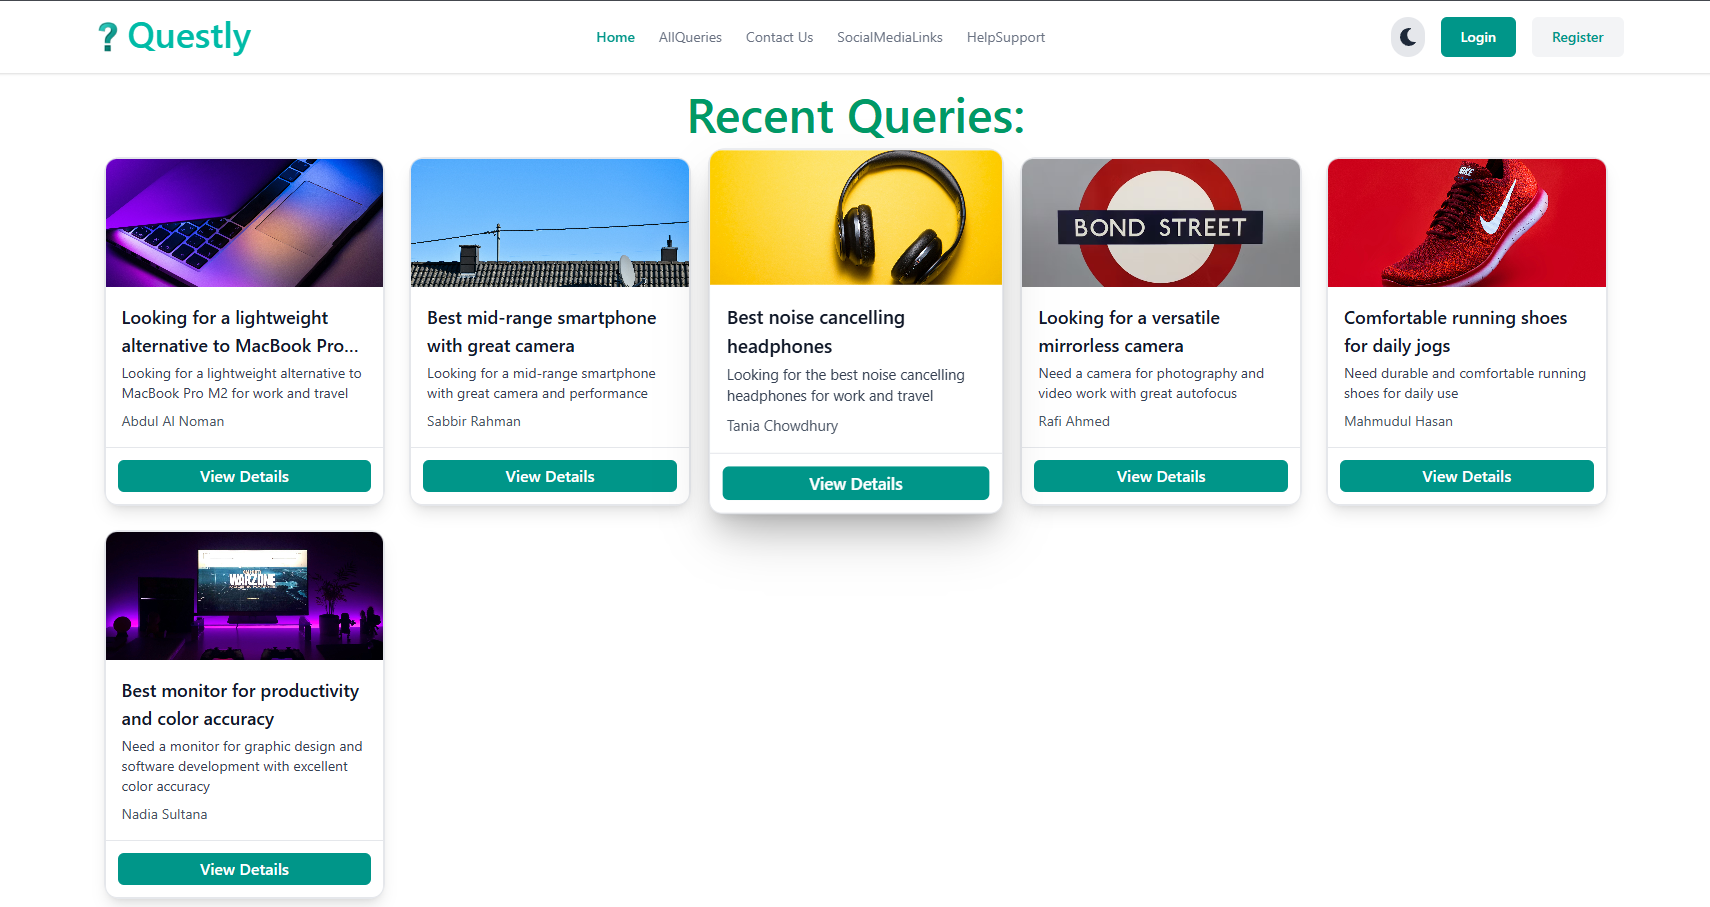View details for noise cancelling headphones
Screen dimensions: 1710x907
(855, 483)
